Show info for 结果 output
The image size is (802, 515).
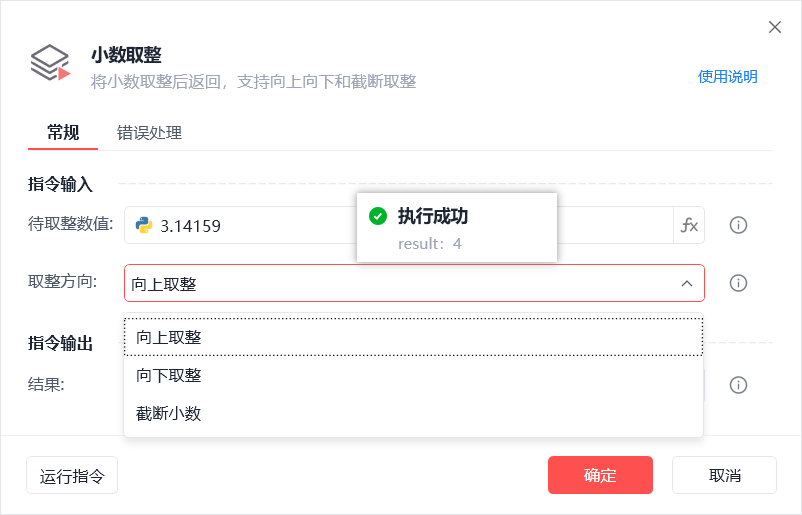[738, 385]
